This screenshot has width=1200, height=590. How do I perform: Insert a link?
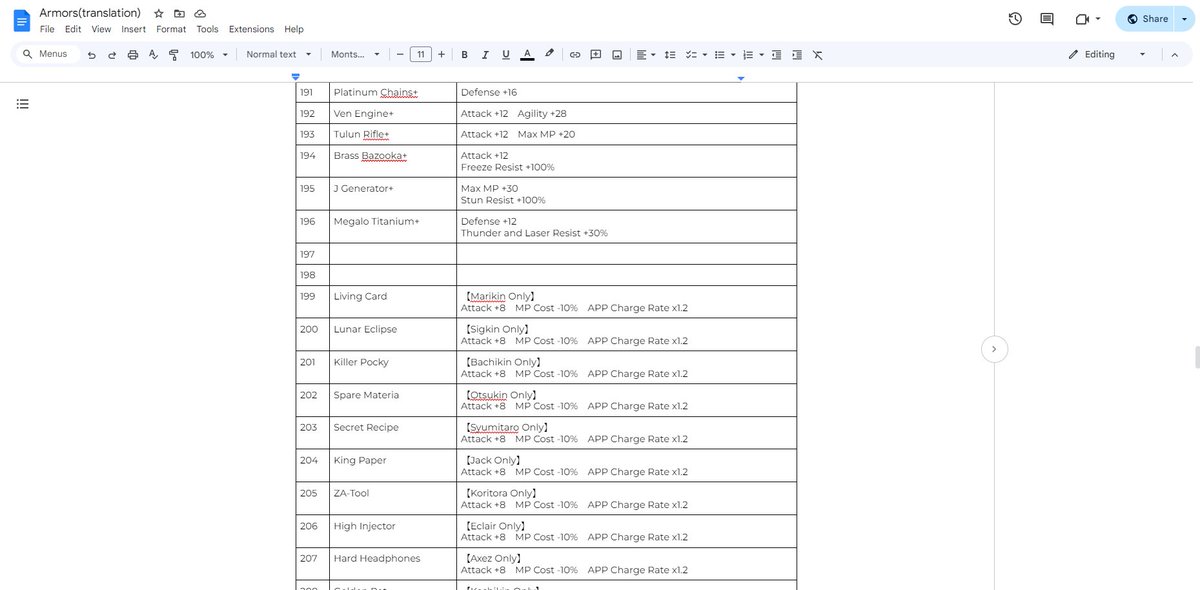[x=575, y=55]
